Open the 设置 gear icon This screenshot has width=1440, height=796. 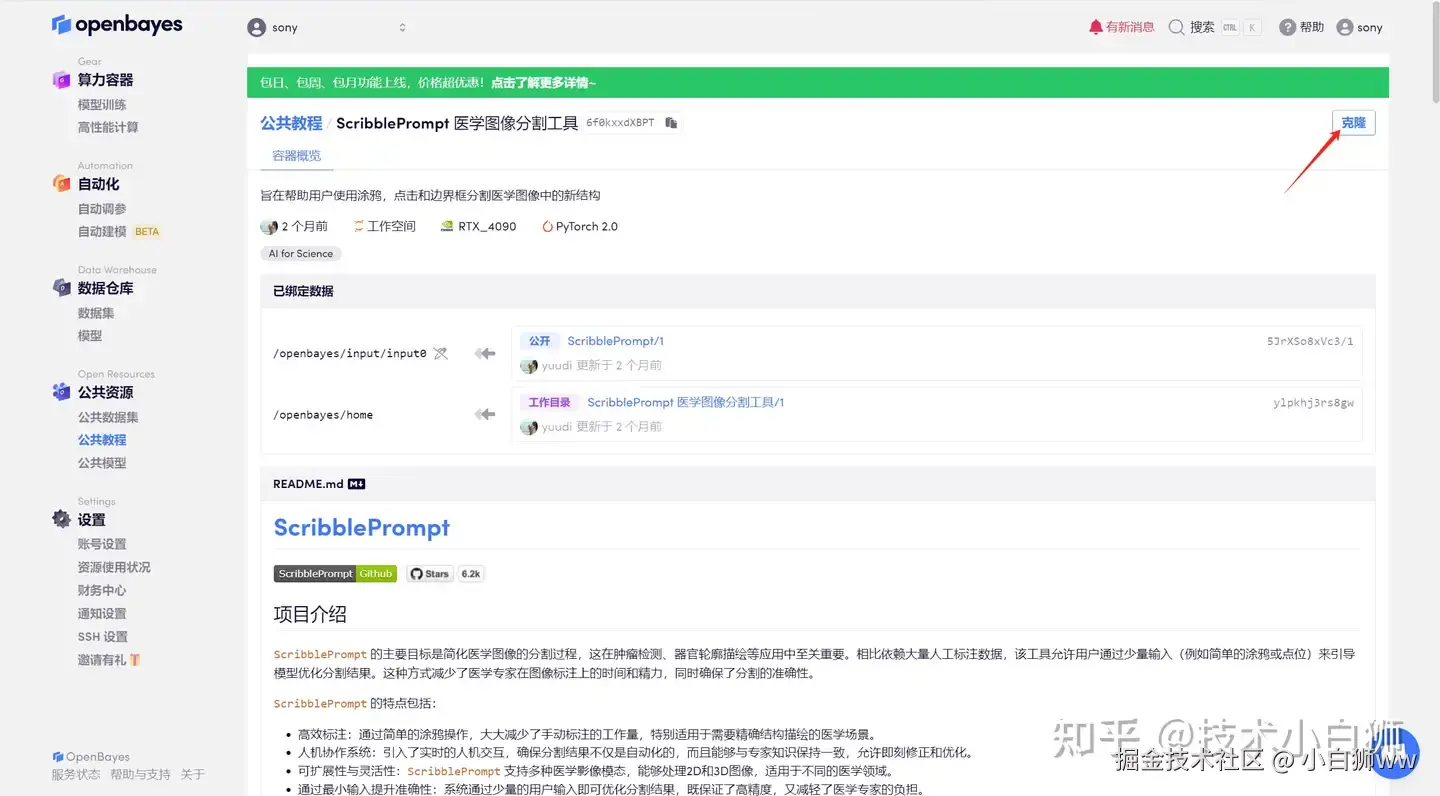pos(62,519)
